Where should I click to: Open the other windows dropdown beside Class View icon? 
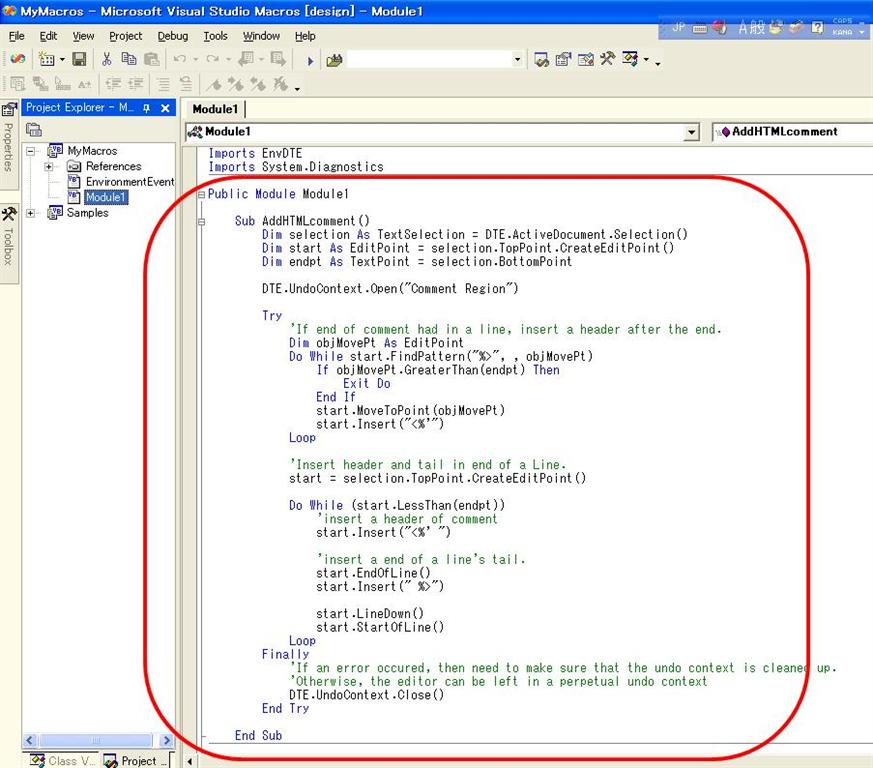[646, 59]
